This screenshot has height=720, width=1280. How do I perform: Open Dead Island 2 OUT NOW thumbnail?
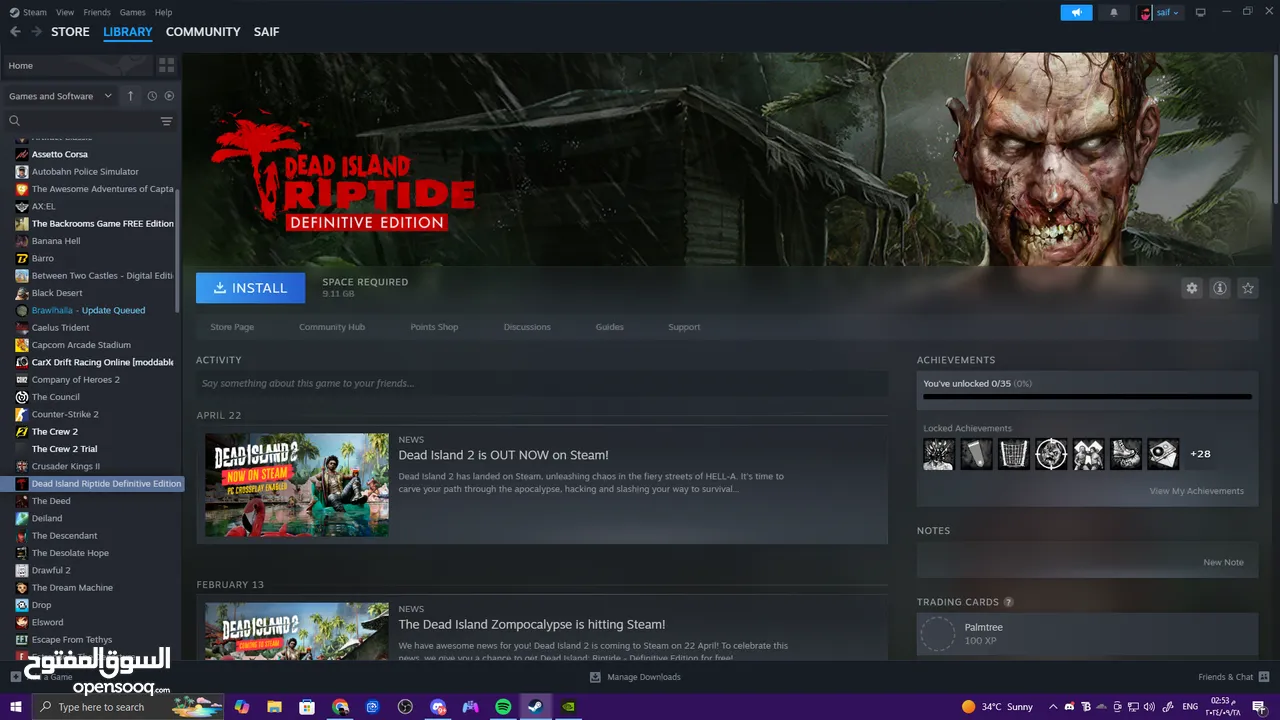(297, 485)
